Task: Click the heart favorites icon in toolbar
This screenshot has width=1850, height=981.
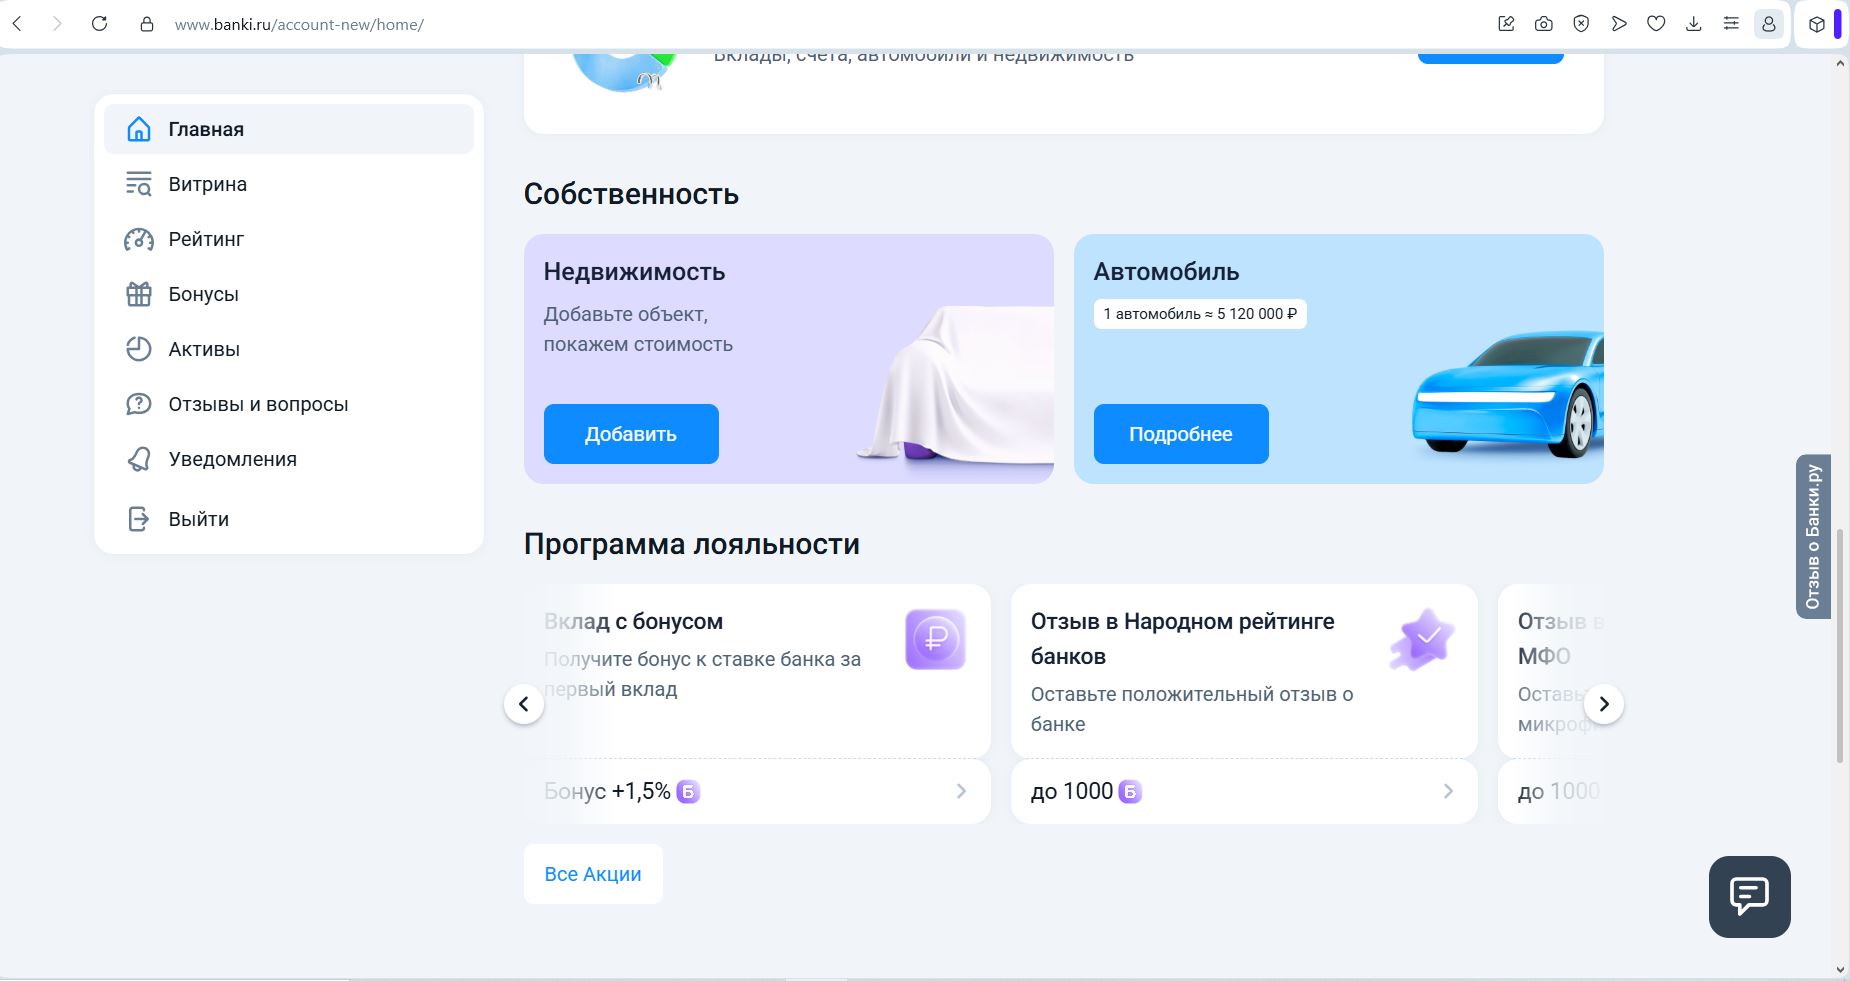Action: click(x=1656, y=24)
